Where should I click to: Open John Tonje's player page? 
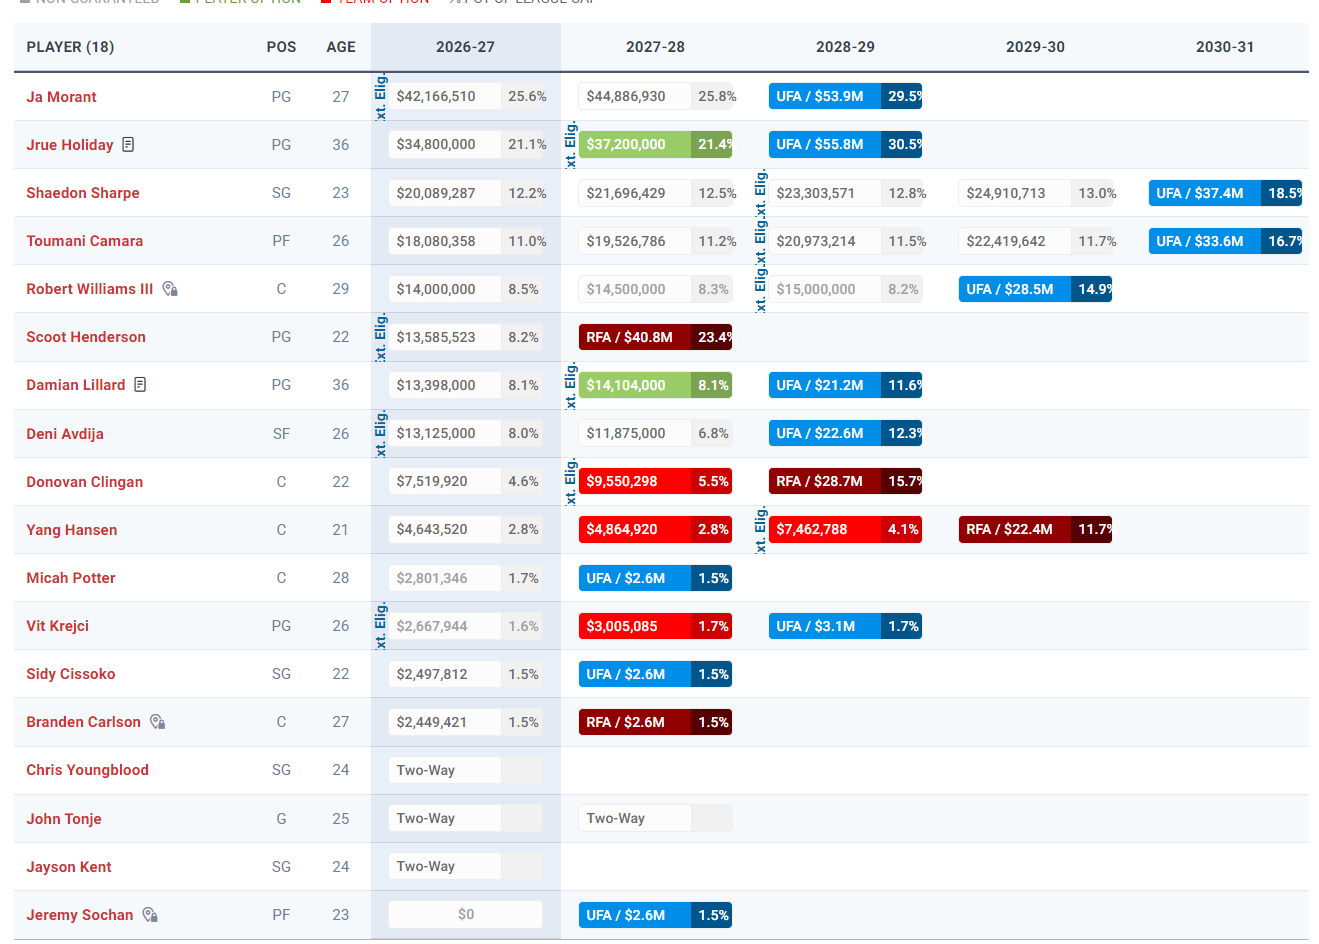[x=64, y=819]
